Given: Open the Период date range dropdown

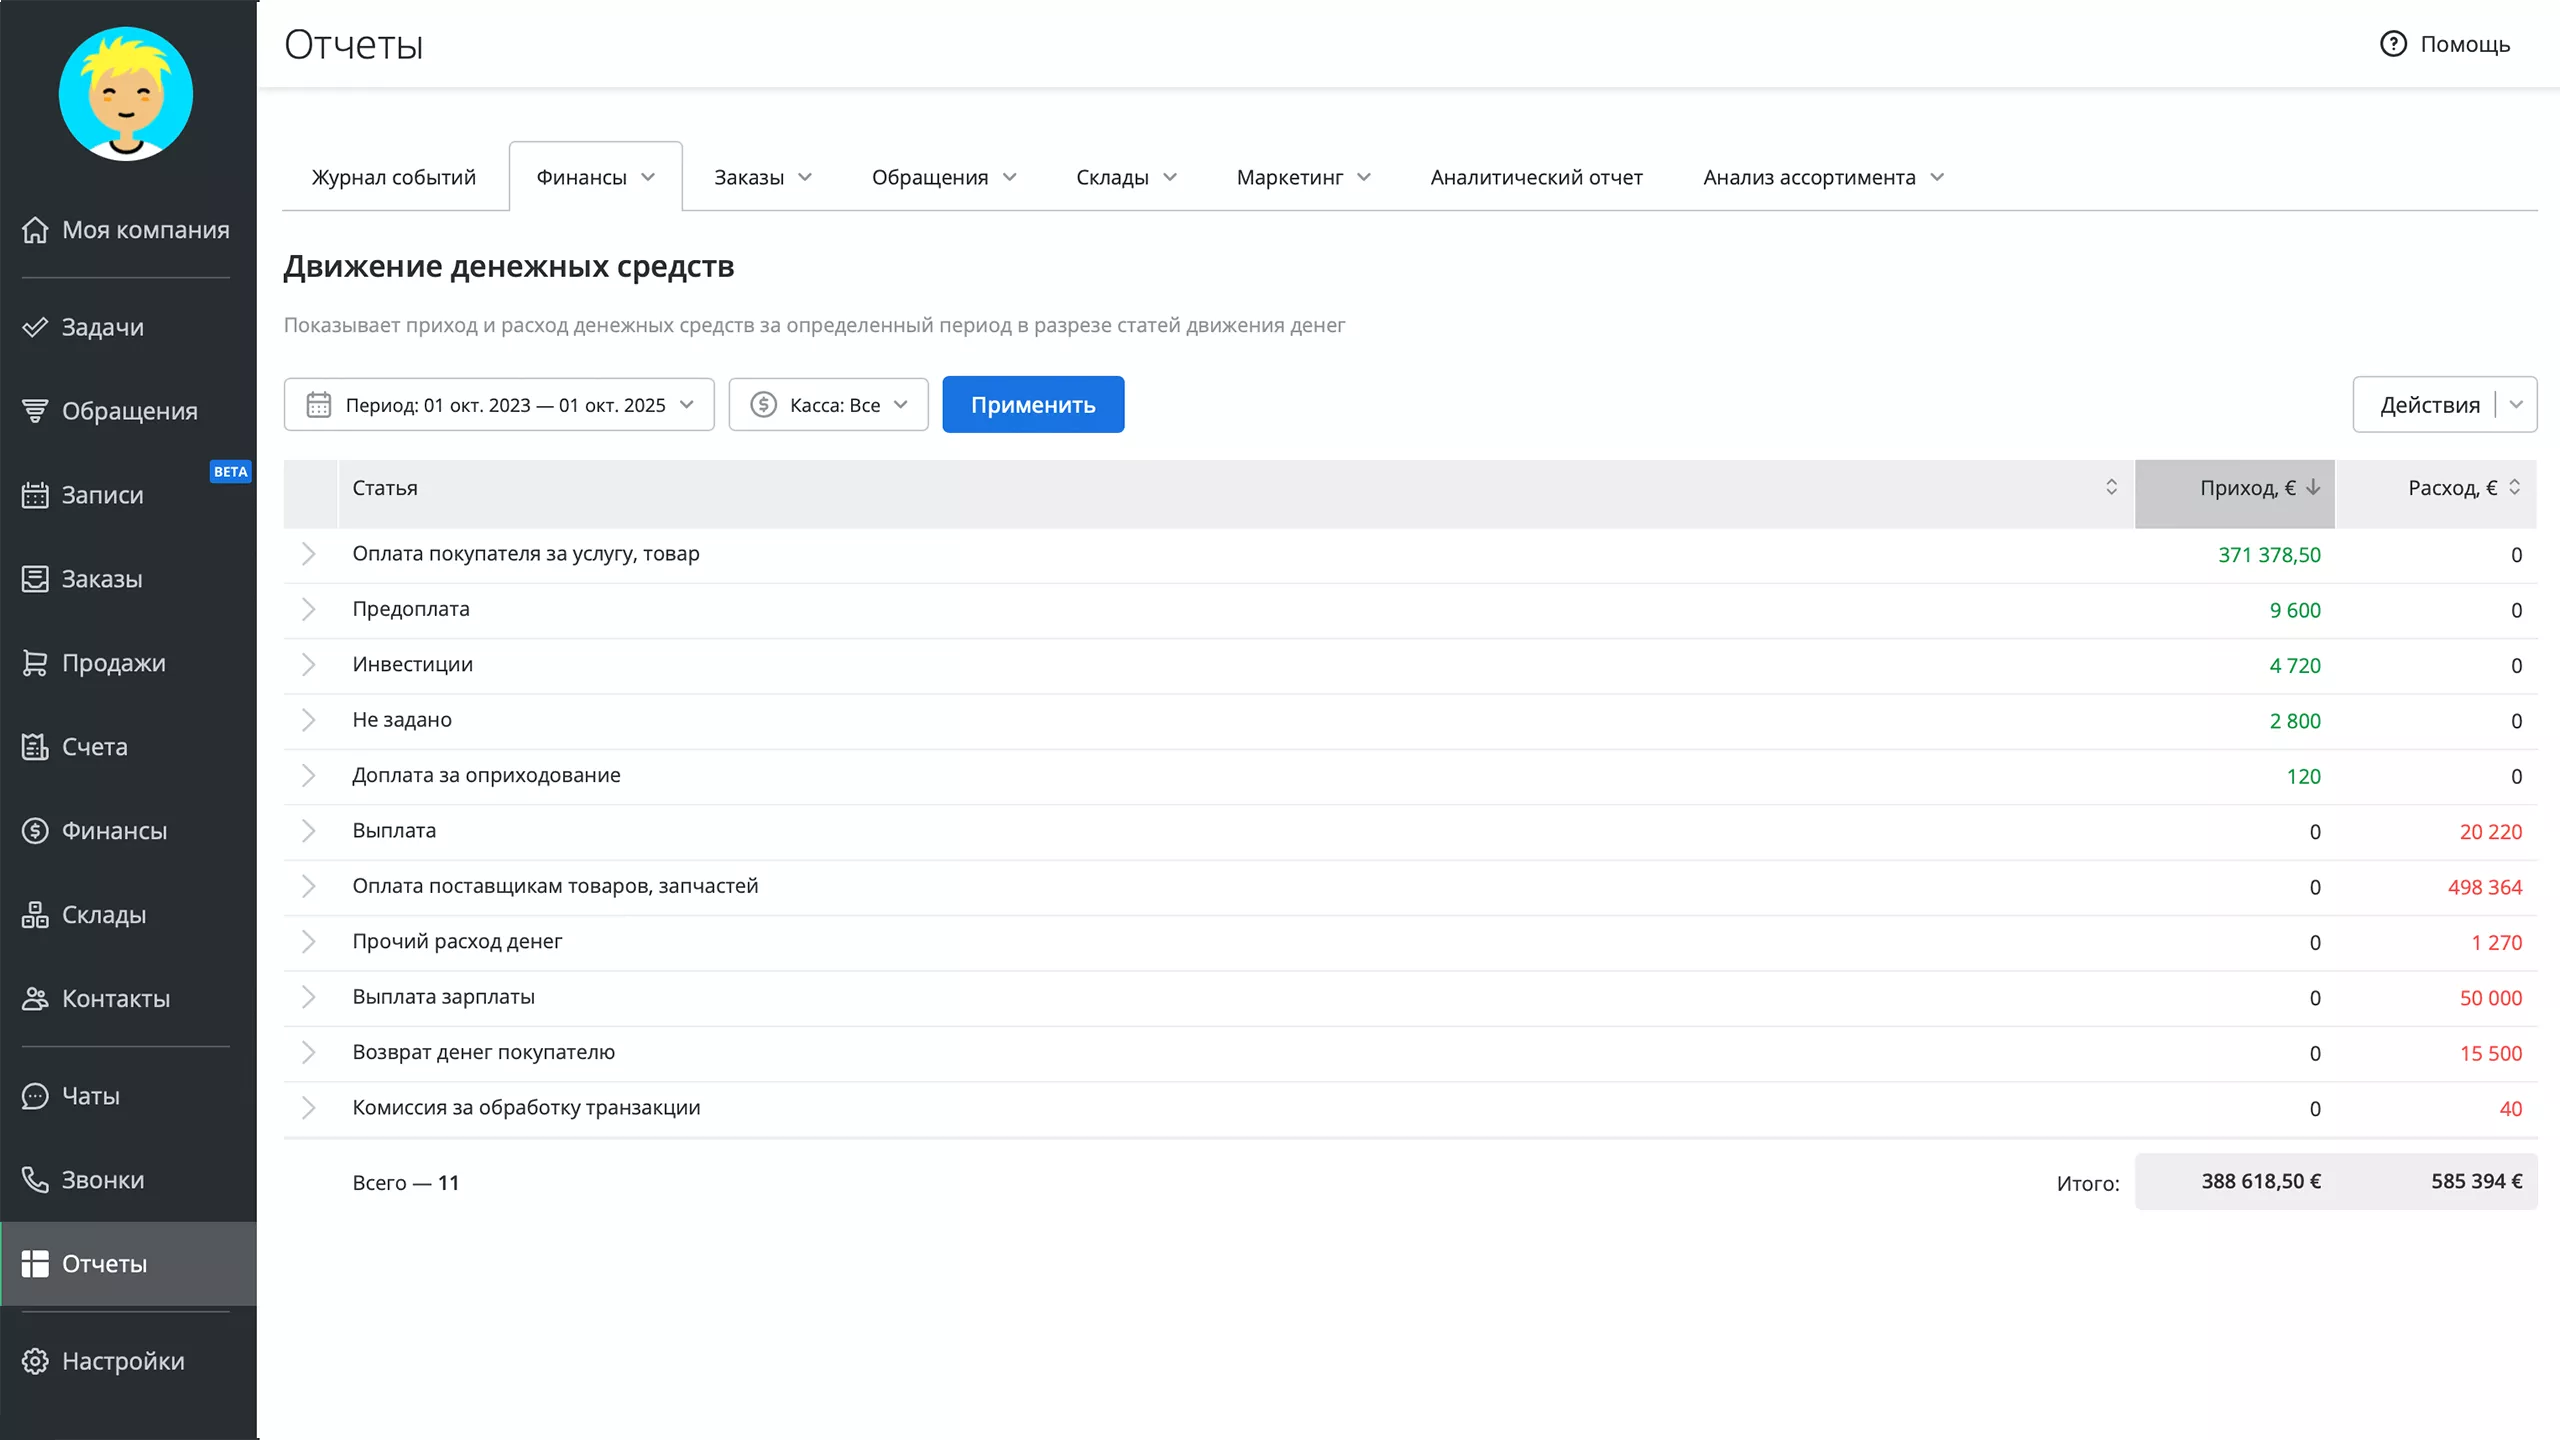Looking at the screenshot, I should (499, 405).
